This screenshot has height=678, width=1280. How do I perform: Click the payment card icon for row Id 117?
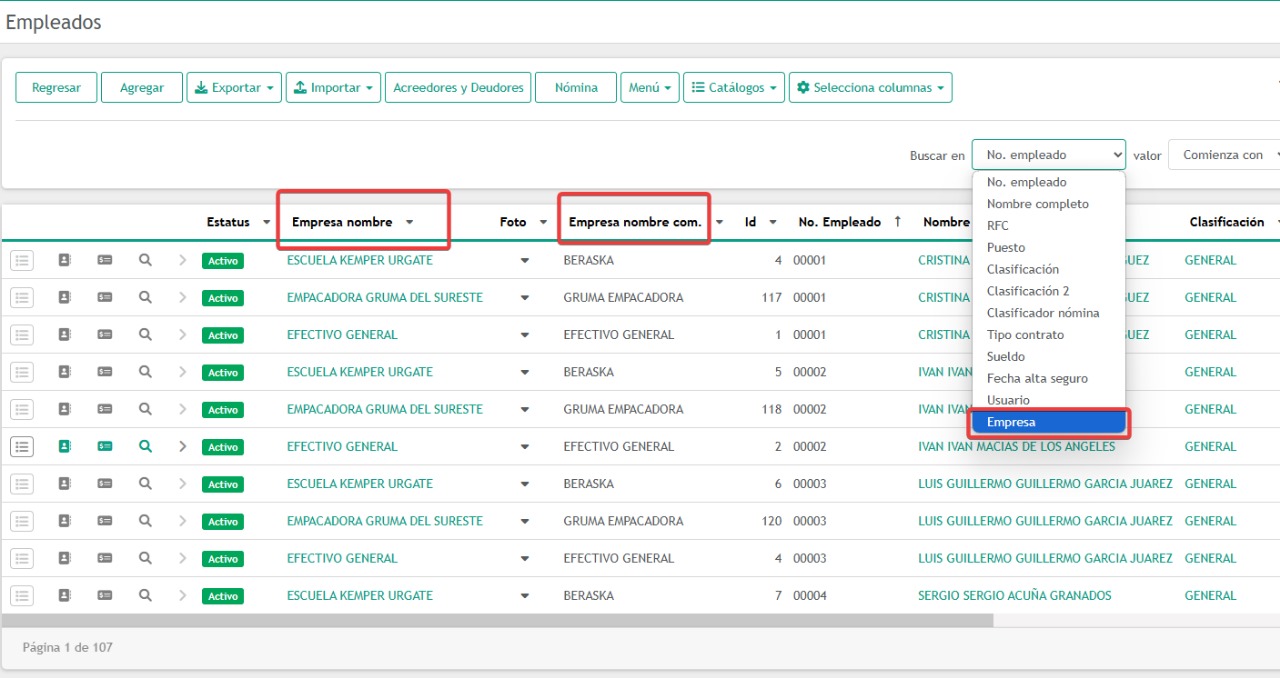coord(105,297)
